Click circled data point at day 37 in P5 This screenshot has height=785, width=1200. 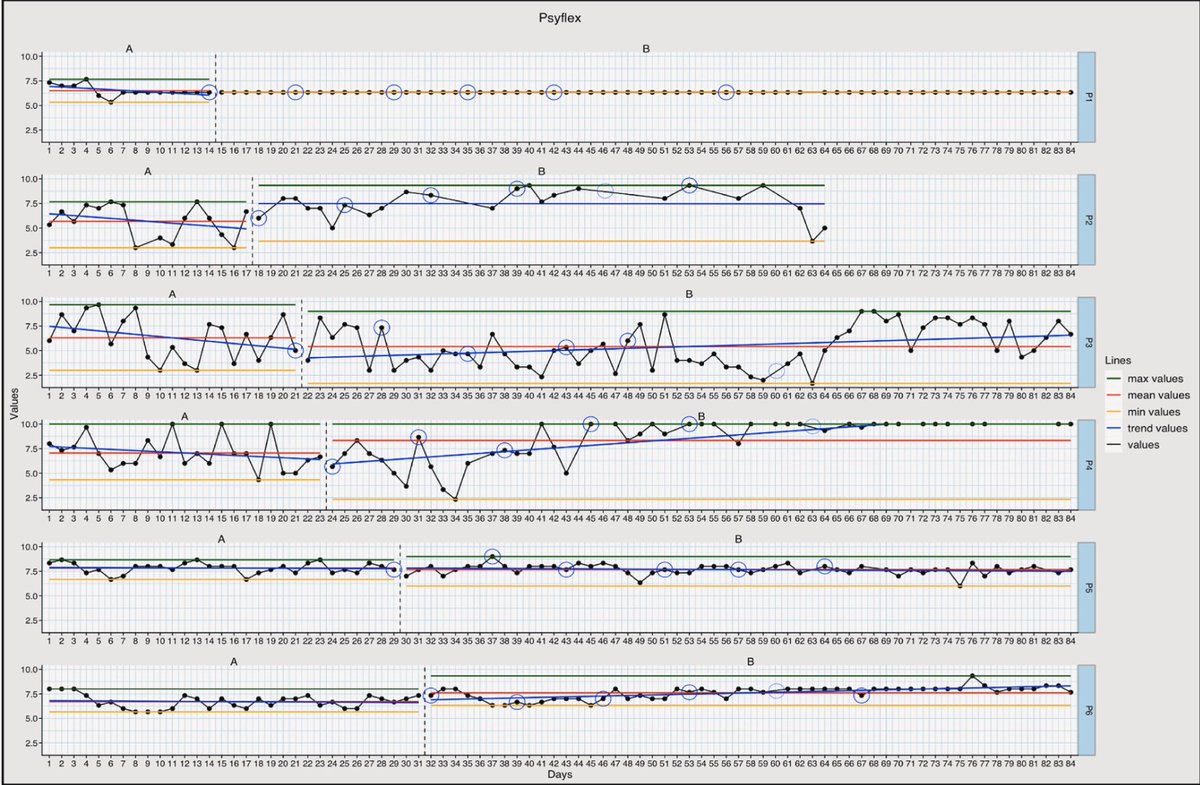click(492, 556)
